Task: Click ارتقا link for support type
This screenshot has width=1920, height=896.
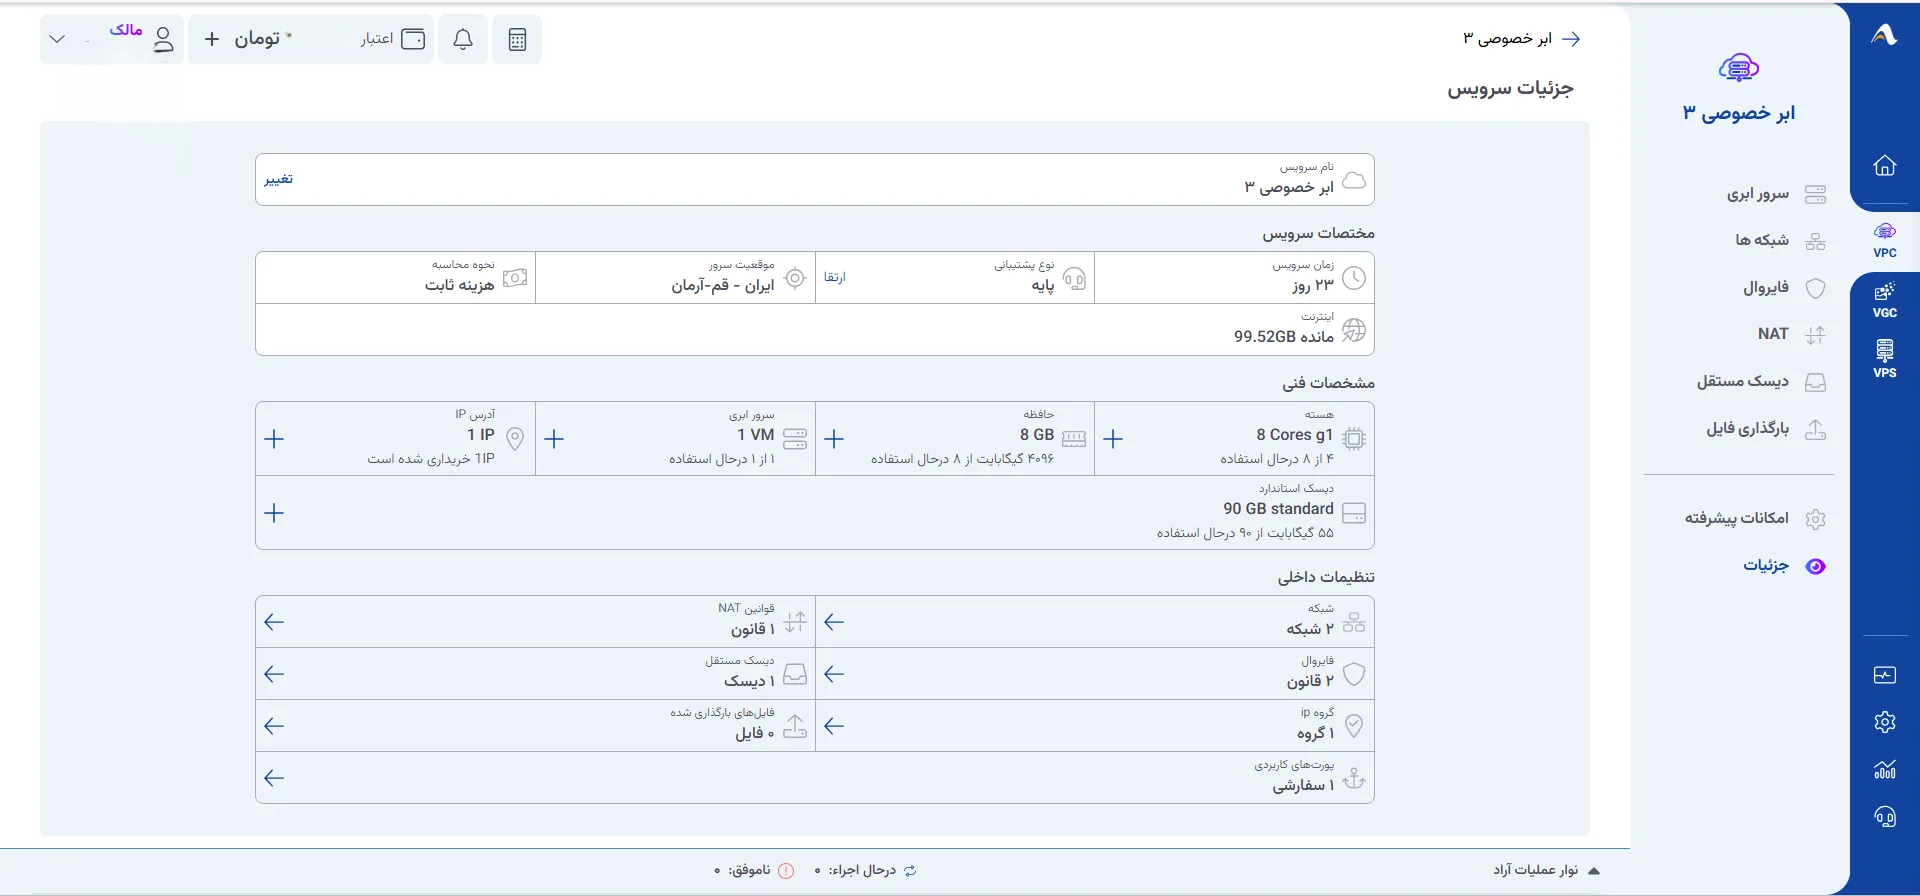Action: click(835, 277)
